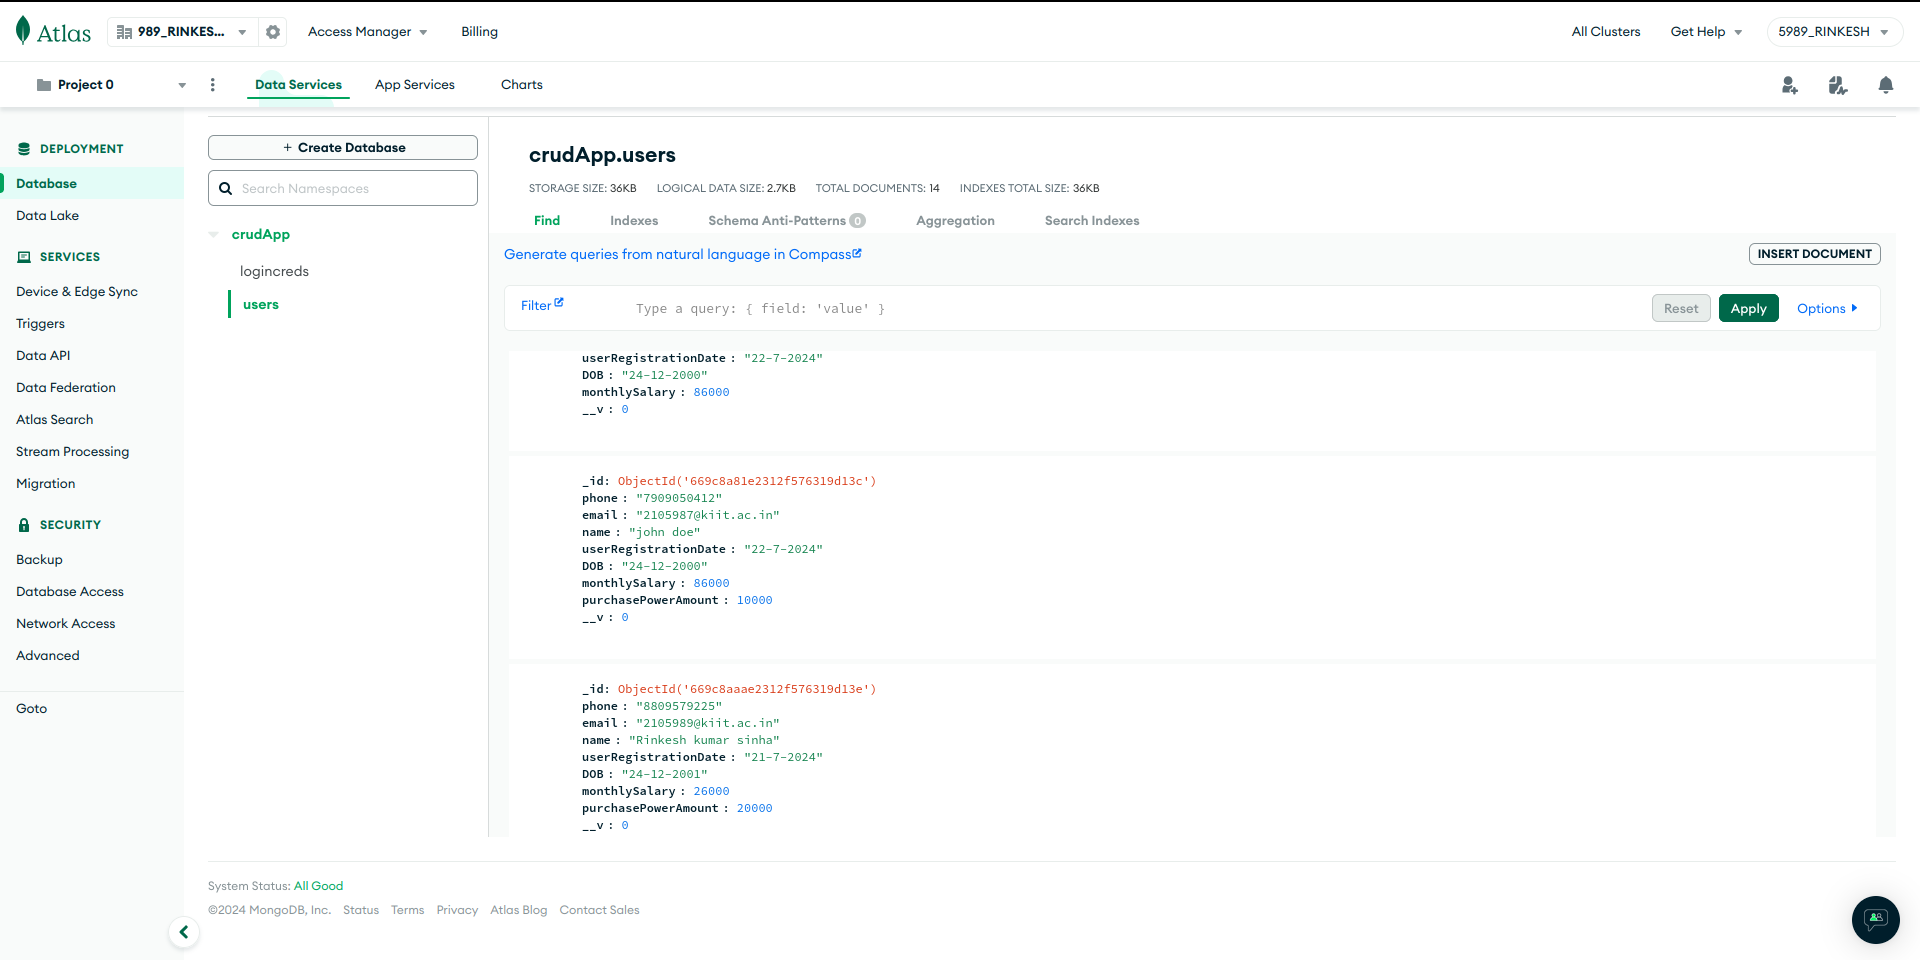Open alerts bell icon
Viewport: 1920px width, 960px height.
pos(1886,85)
